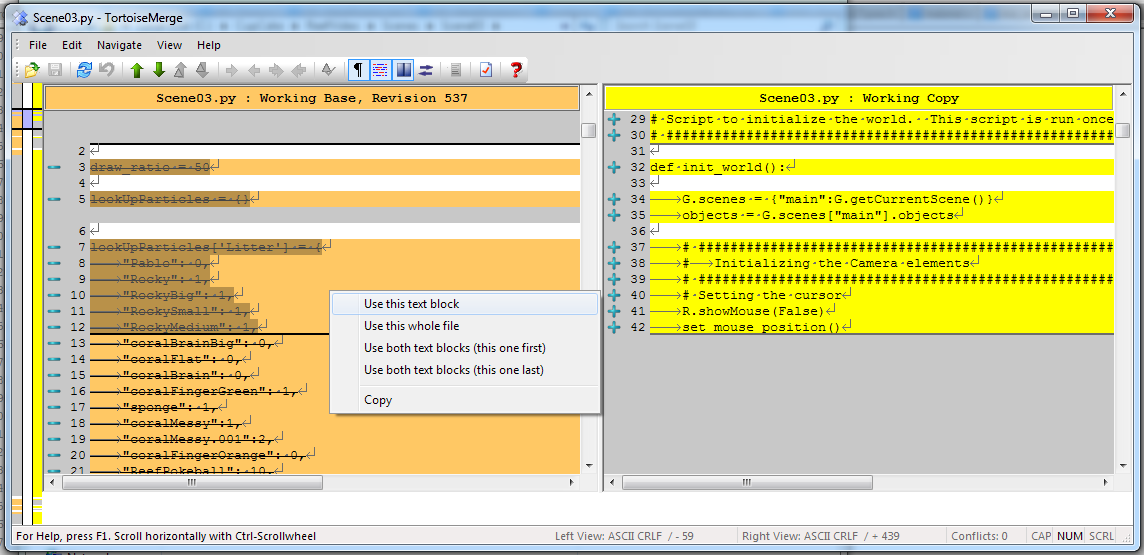Jump to previous difference with green up arrow
Image resolution: width=1144 pixels, height=555 pixels.
(137, 70)
